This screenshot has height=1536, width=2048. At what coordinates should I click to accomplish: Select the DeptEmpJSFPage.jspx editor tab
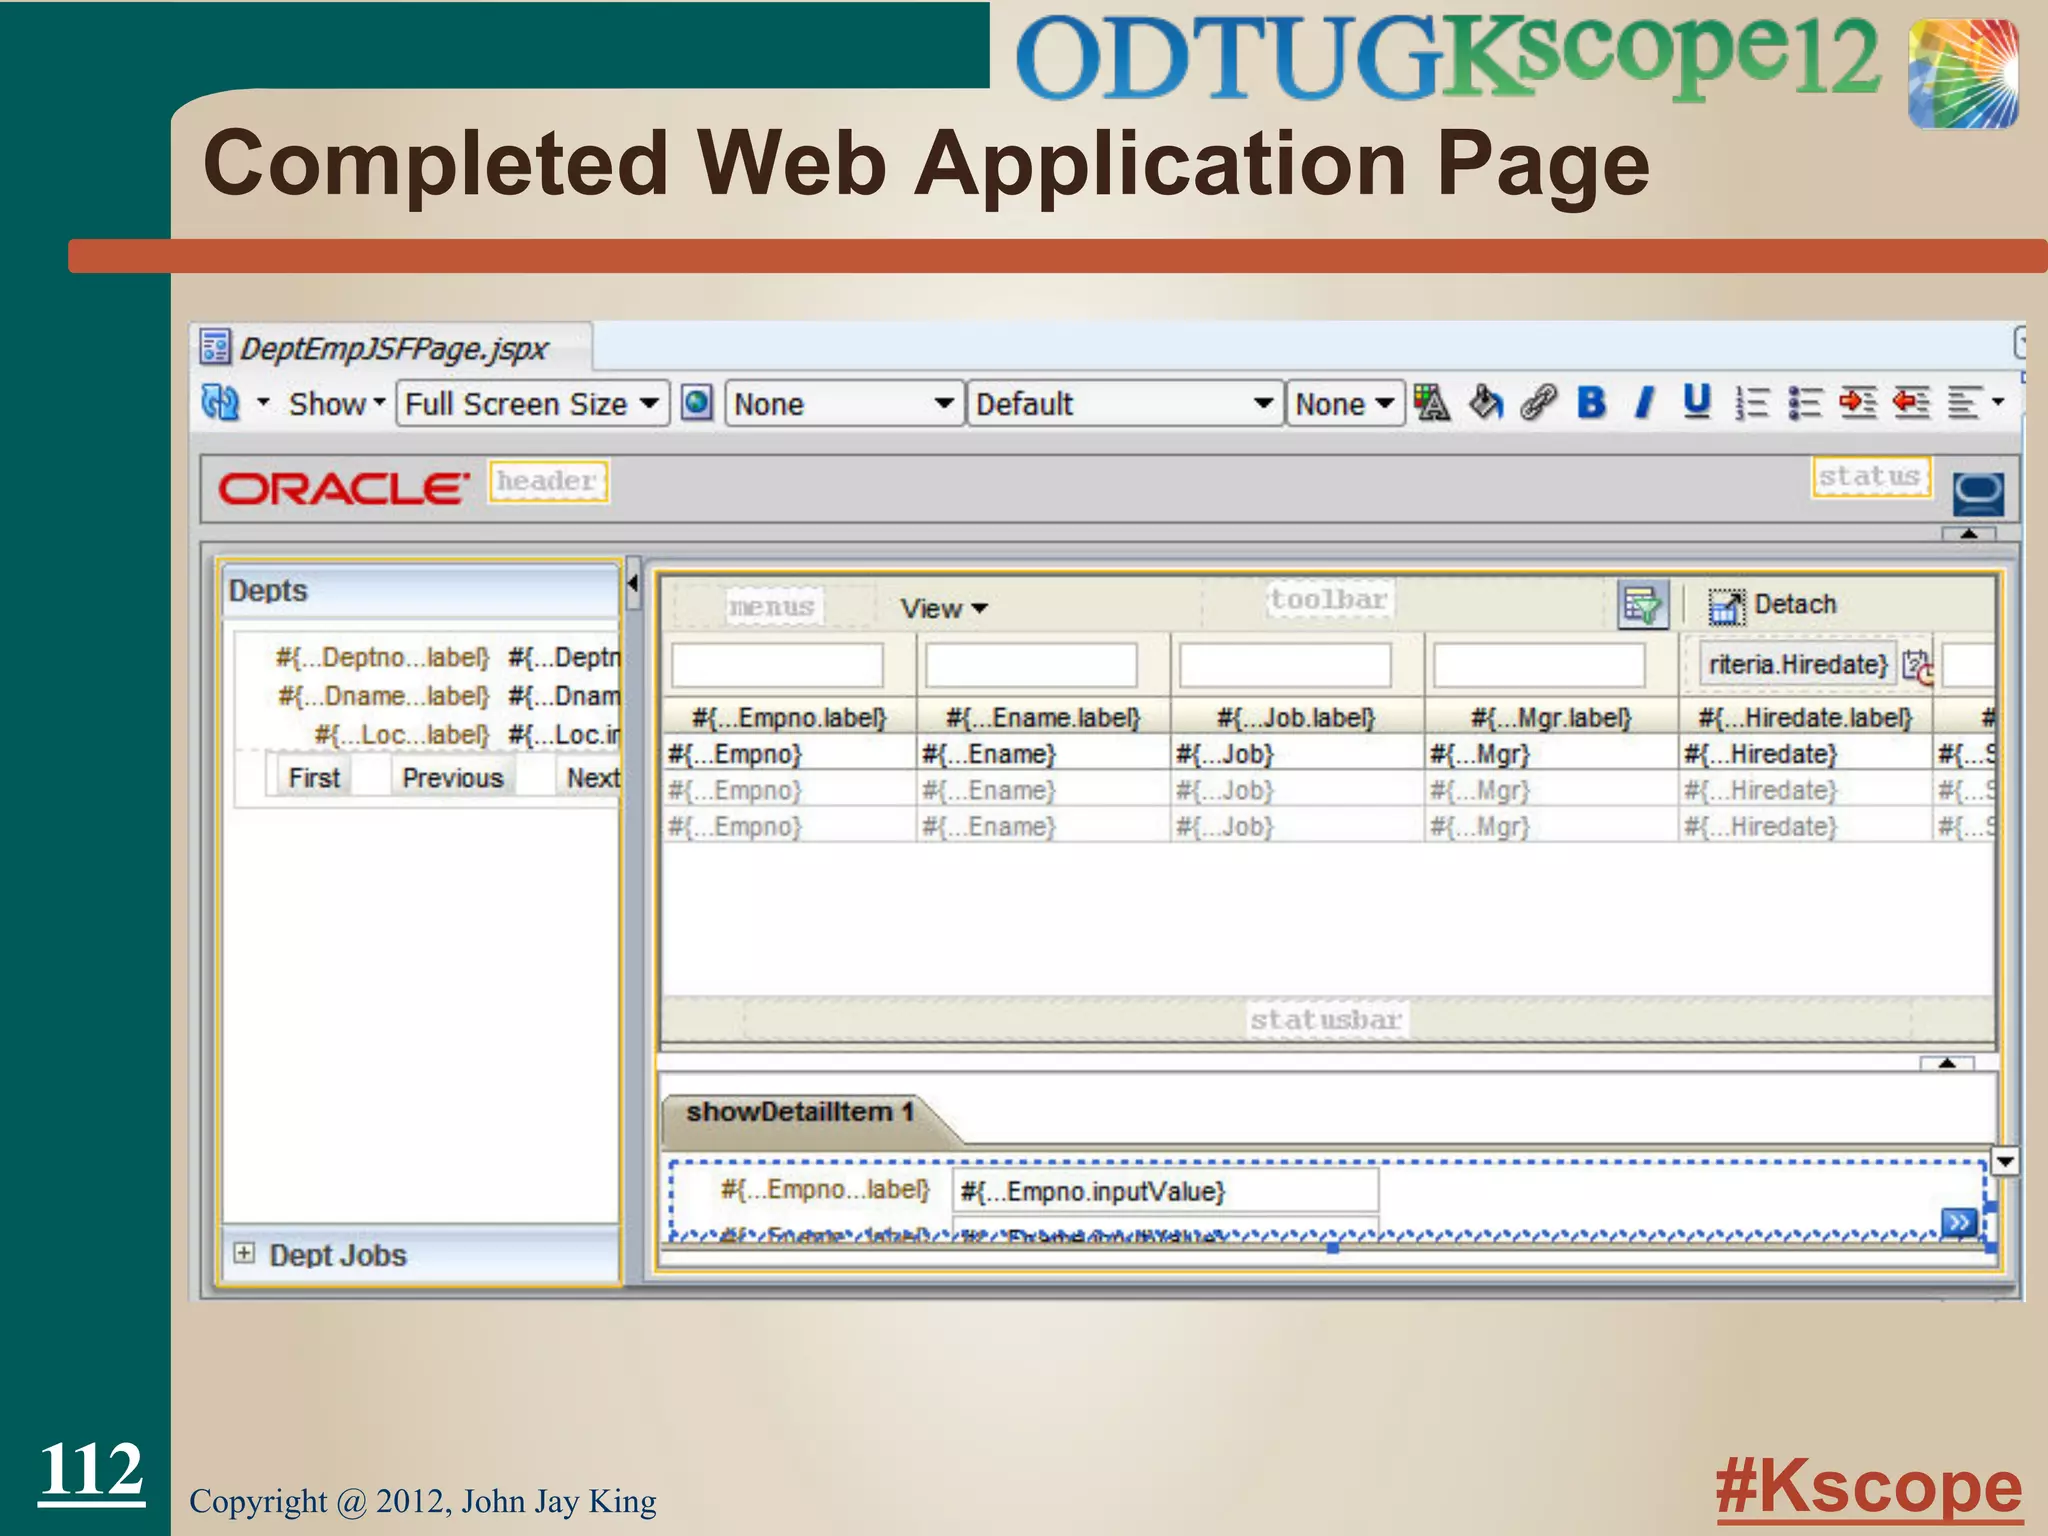(392, 348)
